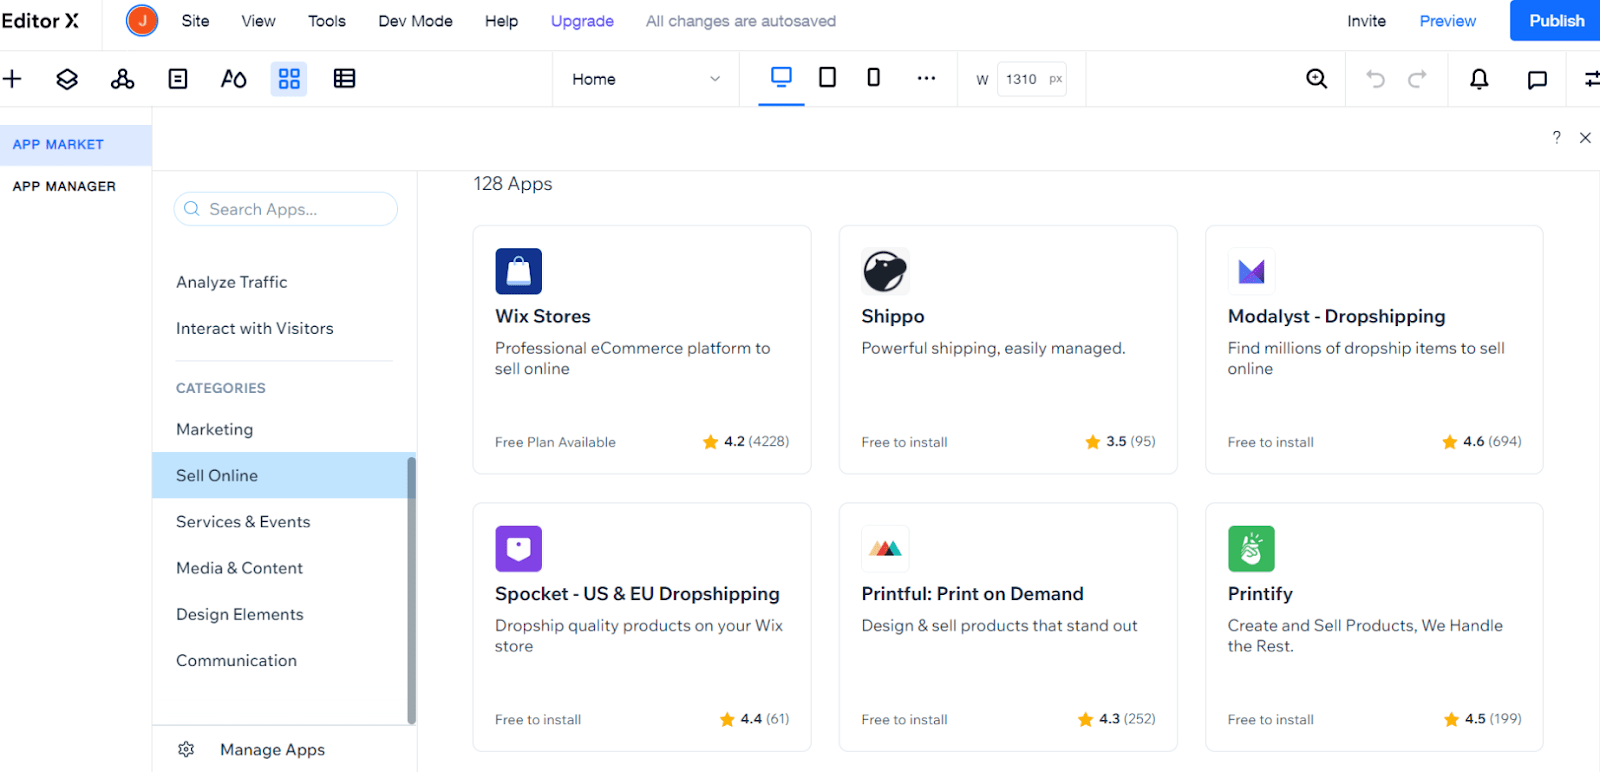Open the Content Manager table icon
This screenshot has width=1600, height=772.
point(345,79)
